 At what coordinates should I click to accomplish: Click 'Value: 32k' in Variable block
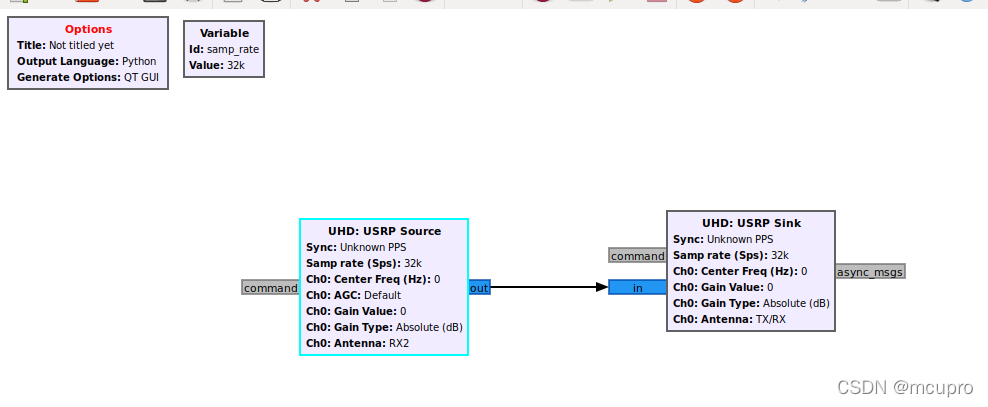217,65
